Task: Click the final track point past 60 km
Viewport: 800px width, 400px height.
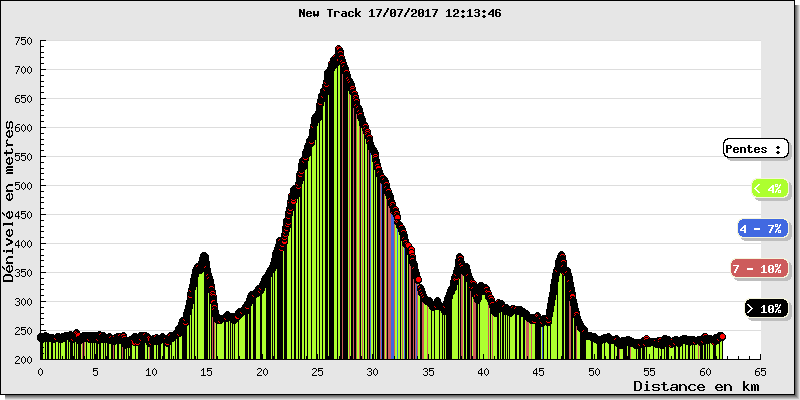Action: (x=721, y=337)
